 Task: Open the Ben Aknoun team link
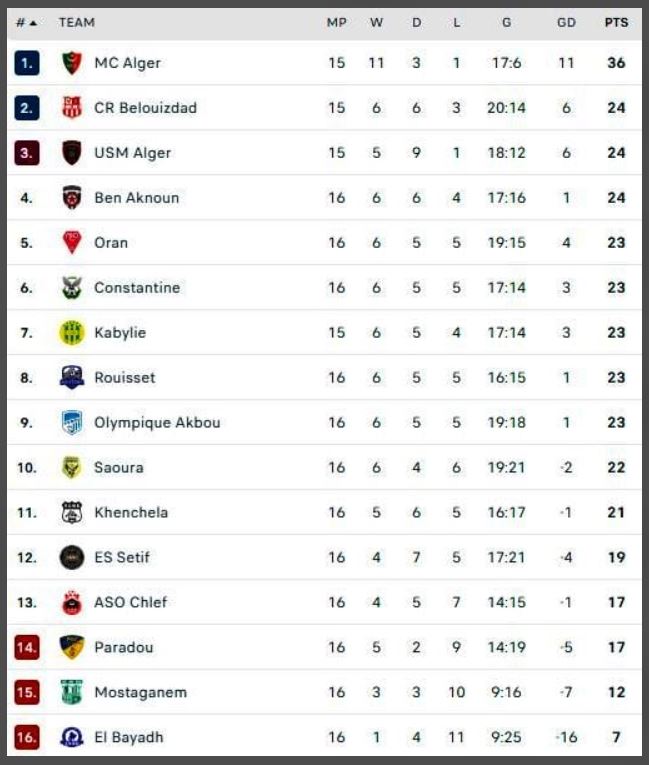[136, 198]
